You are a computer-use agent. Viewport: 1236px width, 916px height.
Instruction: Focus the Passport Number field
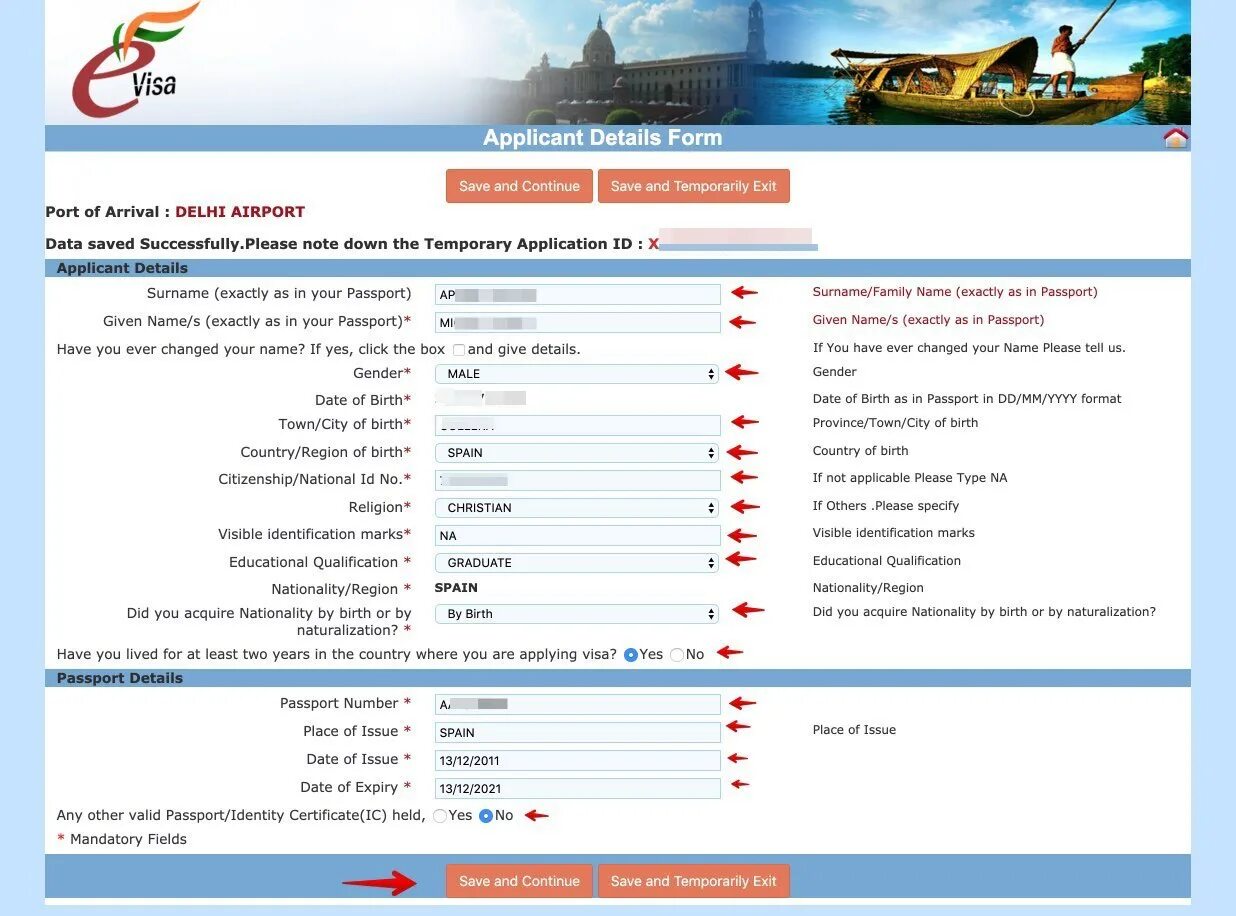click(577, 704)
